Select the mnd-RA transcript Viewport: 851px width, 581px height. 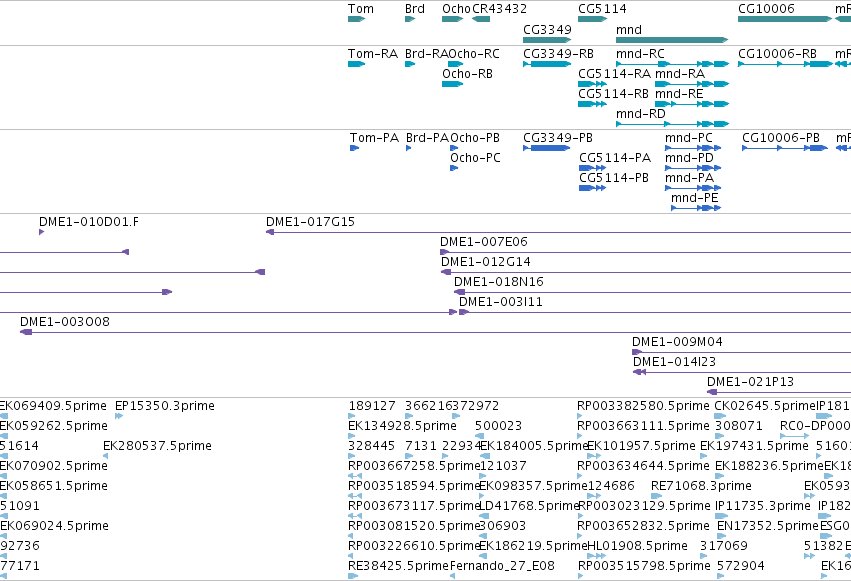point(692,84)
